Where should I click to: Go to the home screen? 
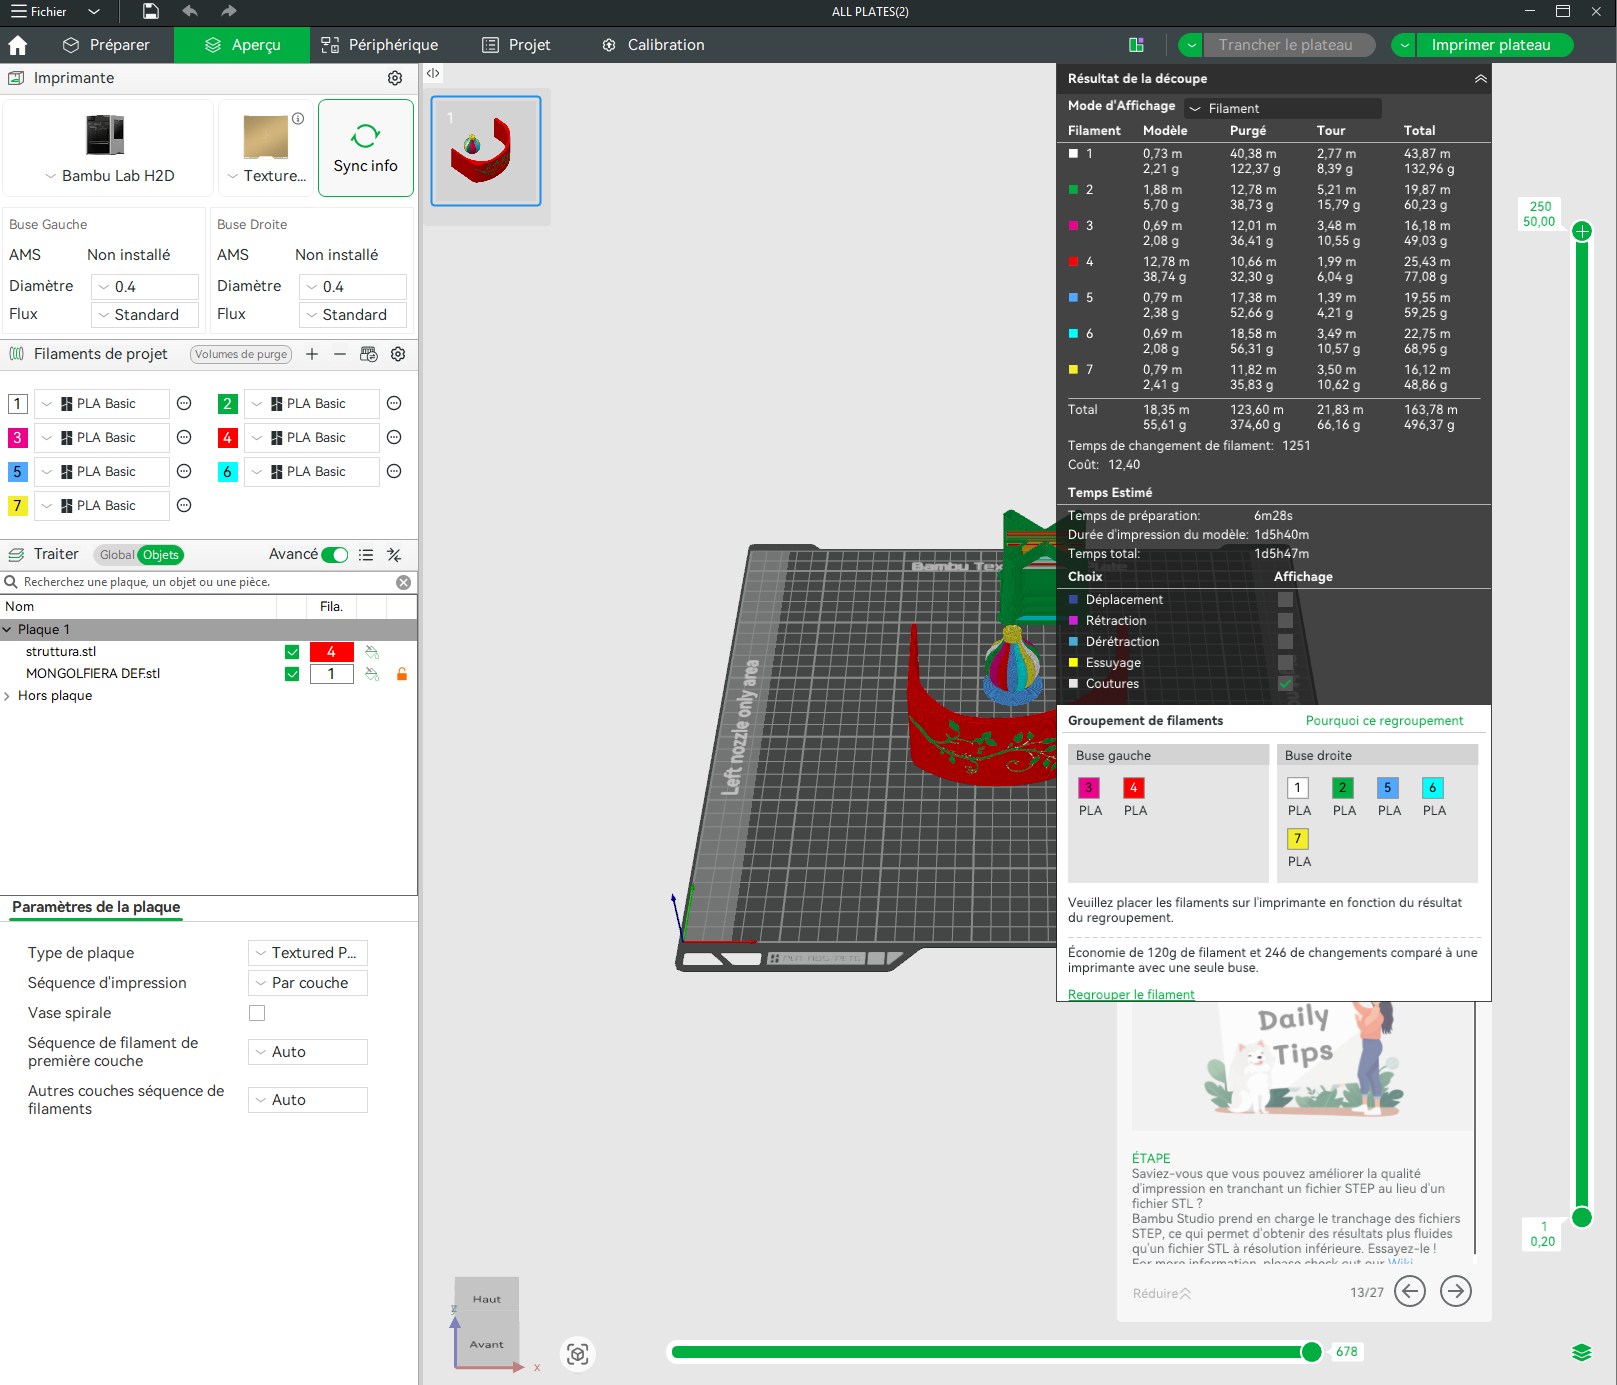pos(18,45)
